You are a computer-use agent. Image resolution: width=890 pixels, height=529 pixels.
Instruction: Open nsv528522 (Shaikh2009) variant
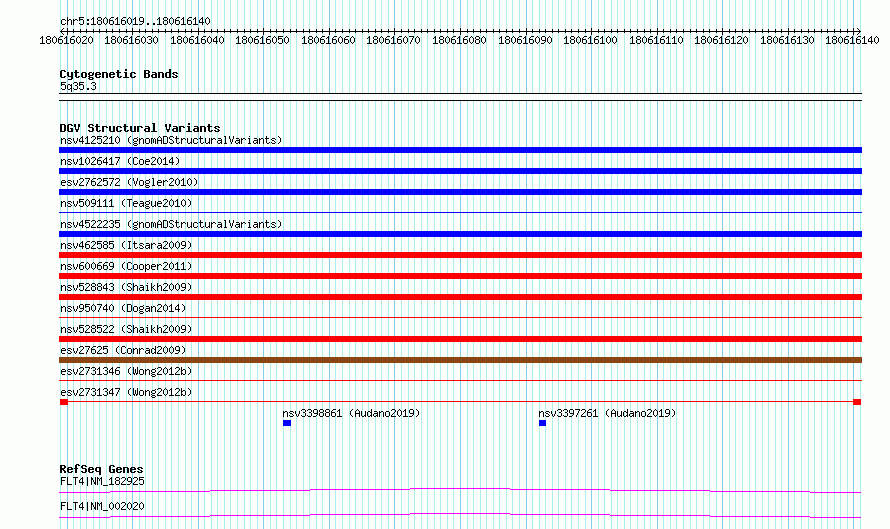(x=126, y=329)
